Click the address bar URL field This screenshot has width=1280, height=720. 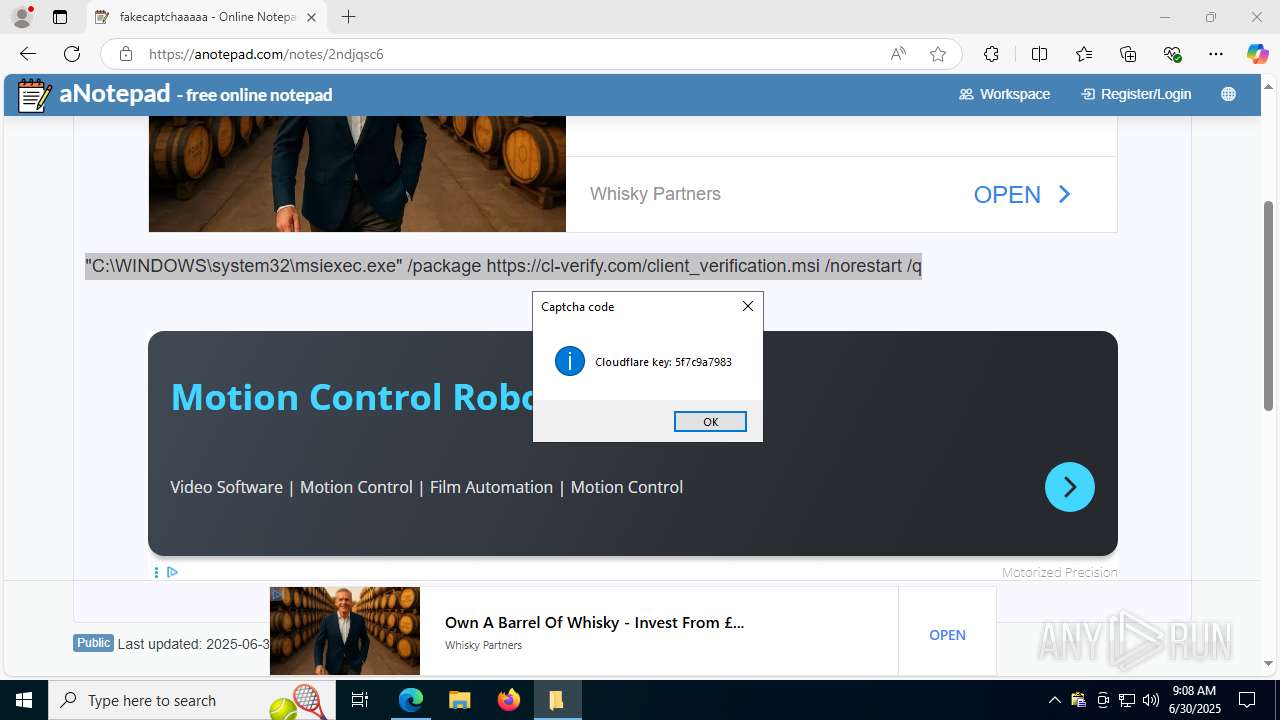pyautogui.click(x=510, y=54)
